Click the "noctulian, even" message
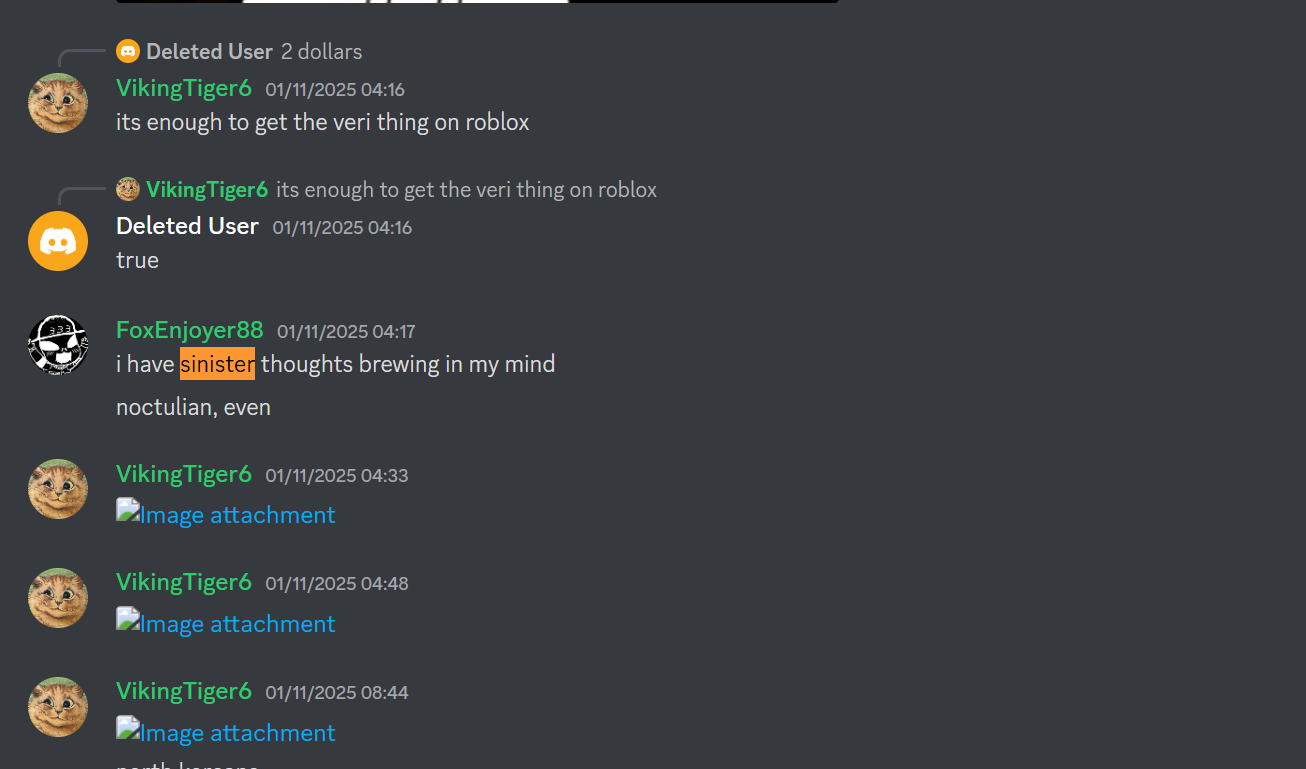 pyautogui.click(x=194, y=407)
